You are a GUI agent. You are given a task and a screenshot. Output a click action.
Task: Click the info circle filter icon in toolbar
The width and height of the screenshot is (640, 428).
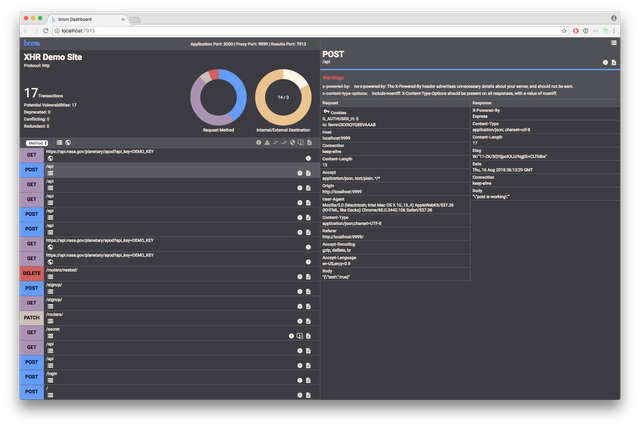click(258, 142)
